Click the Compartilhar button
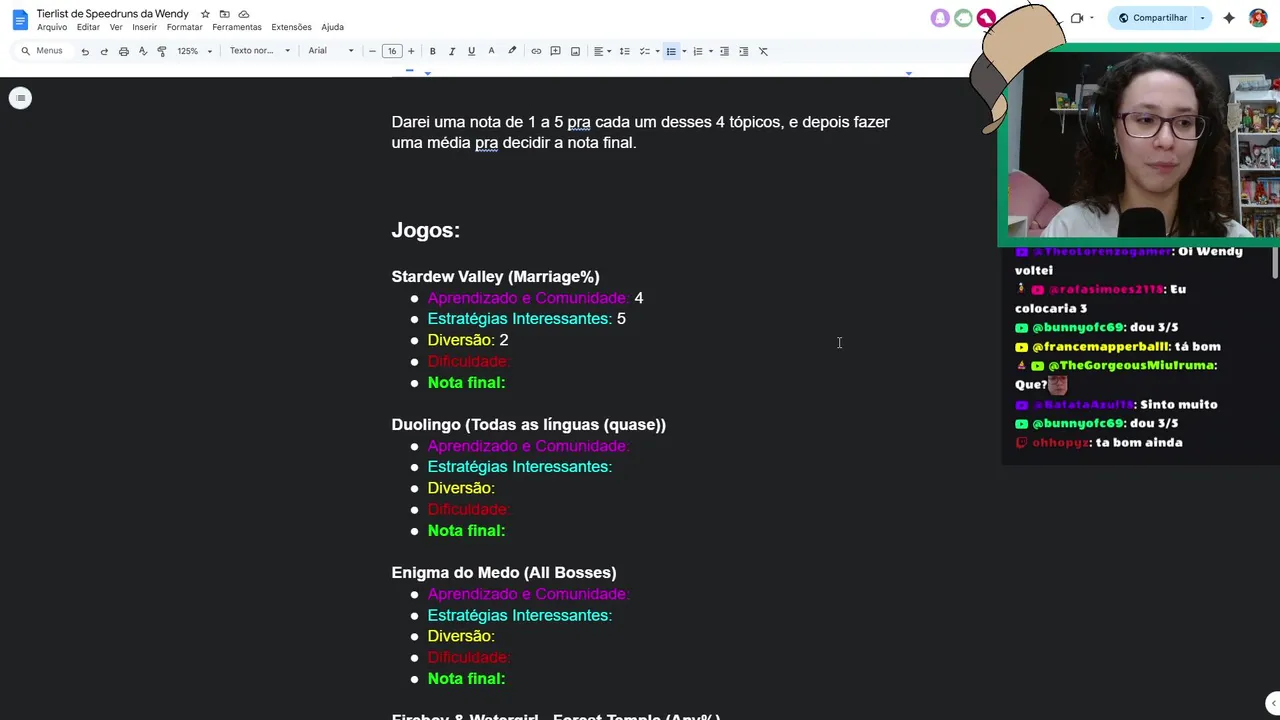This screenshot has width=1280, height=720. click(1152, 18)
